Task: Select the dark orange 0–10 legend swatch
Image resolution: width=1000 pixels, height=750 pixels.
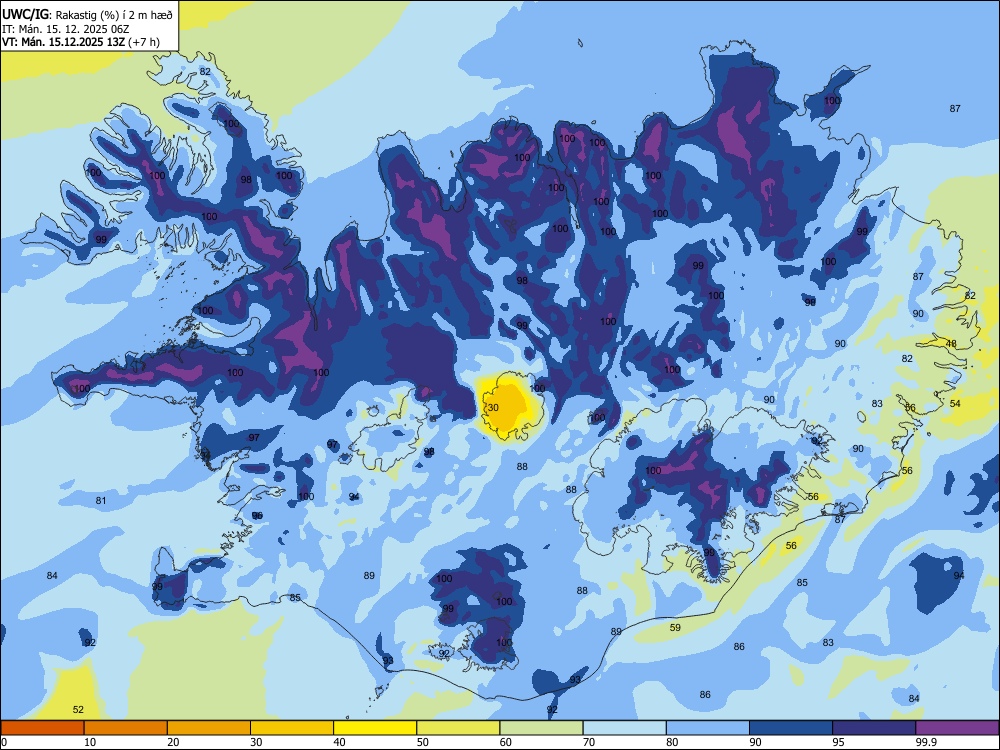Action: coord(42,728)
